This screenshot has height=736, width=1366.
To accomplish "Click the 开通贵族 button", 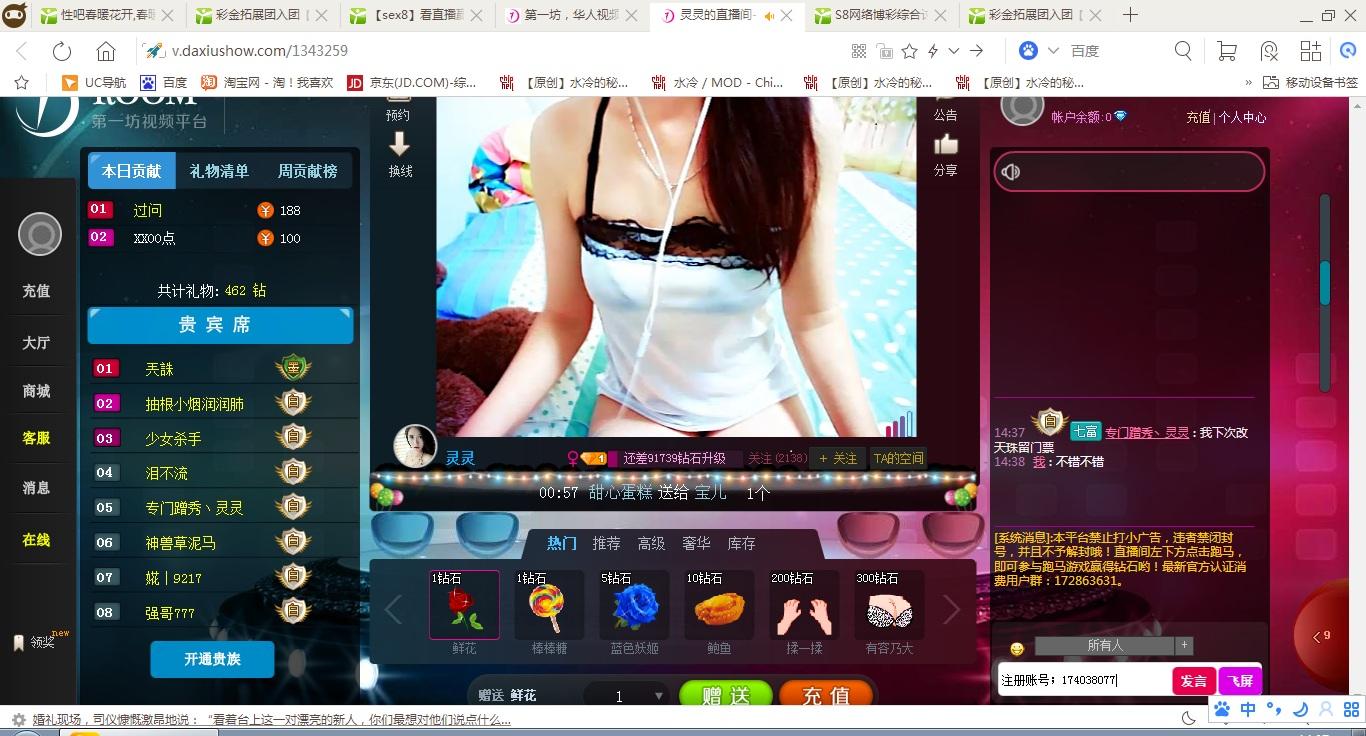I will pos(212,659).
